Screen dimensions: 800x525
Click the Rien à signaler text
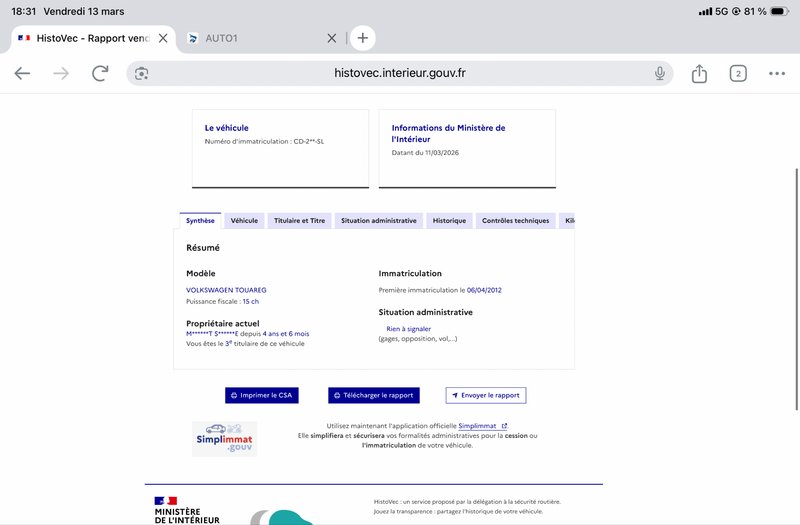(x=408, y=329)
